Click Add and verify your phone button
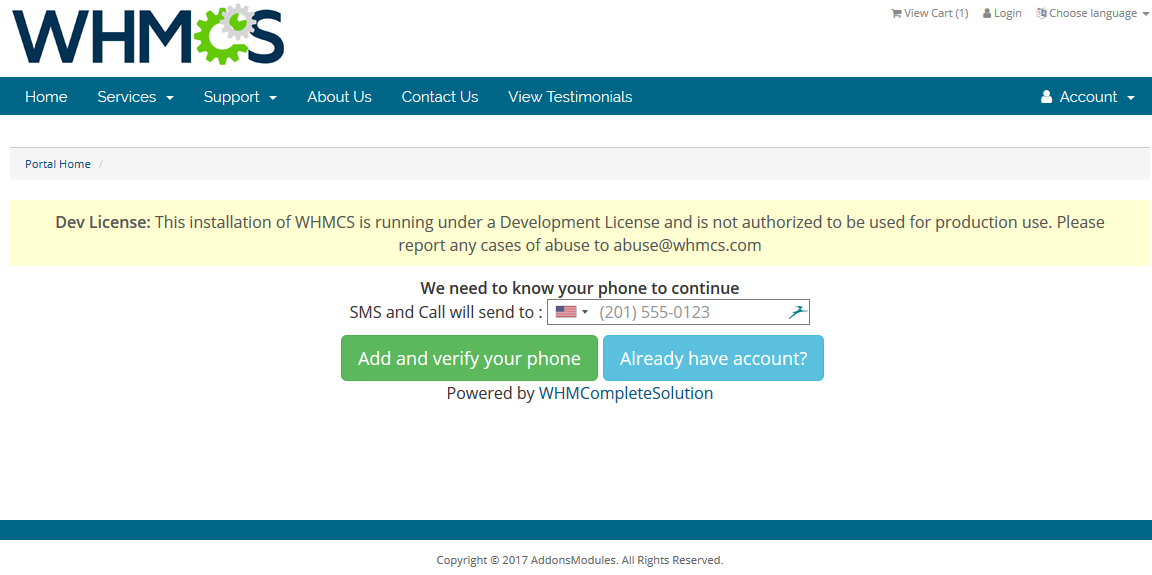The height and width of the screenshot is (575, 1152). 469,358
